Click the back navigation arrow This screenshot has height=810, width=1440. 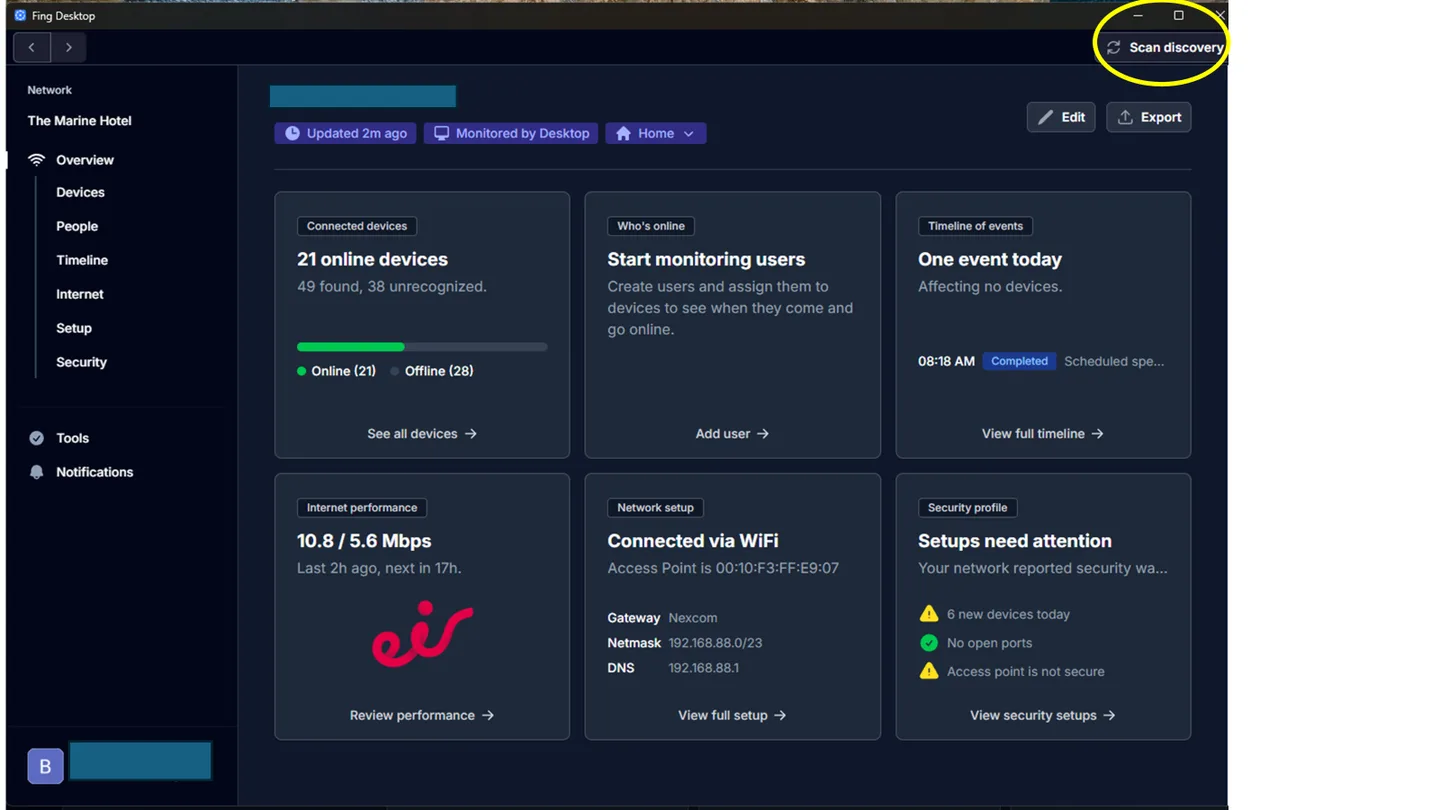coord(32,47)
